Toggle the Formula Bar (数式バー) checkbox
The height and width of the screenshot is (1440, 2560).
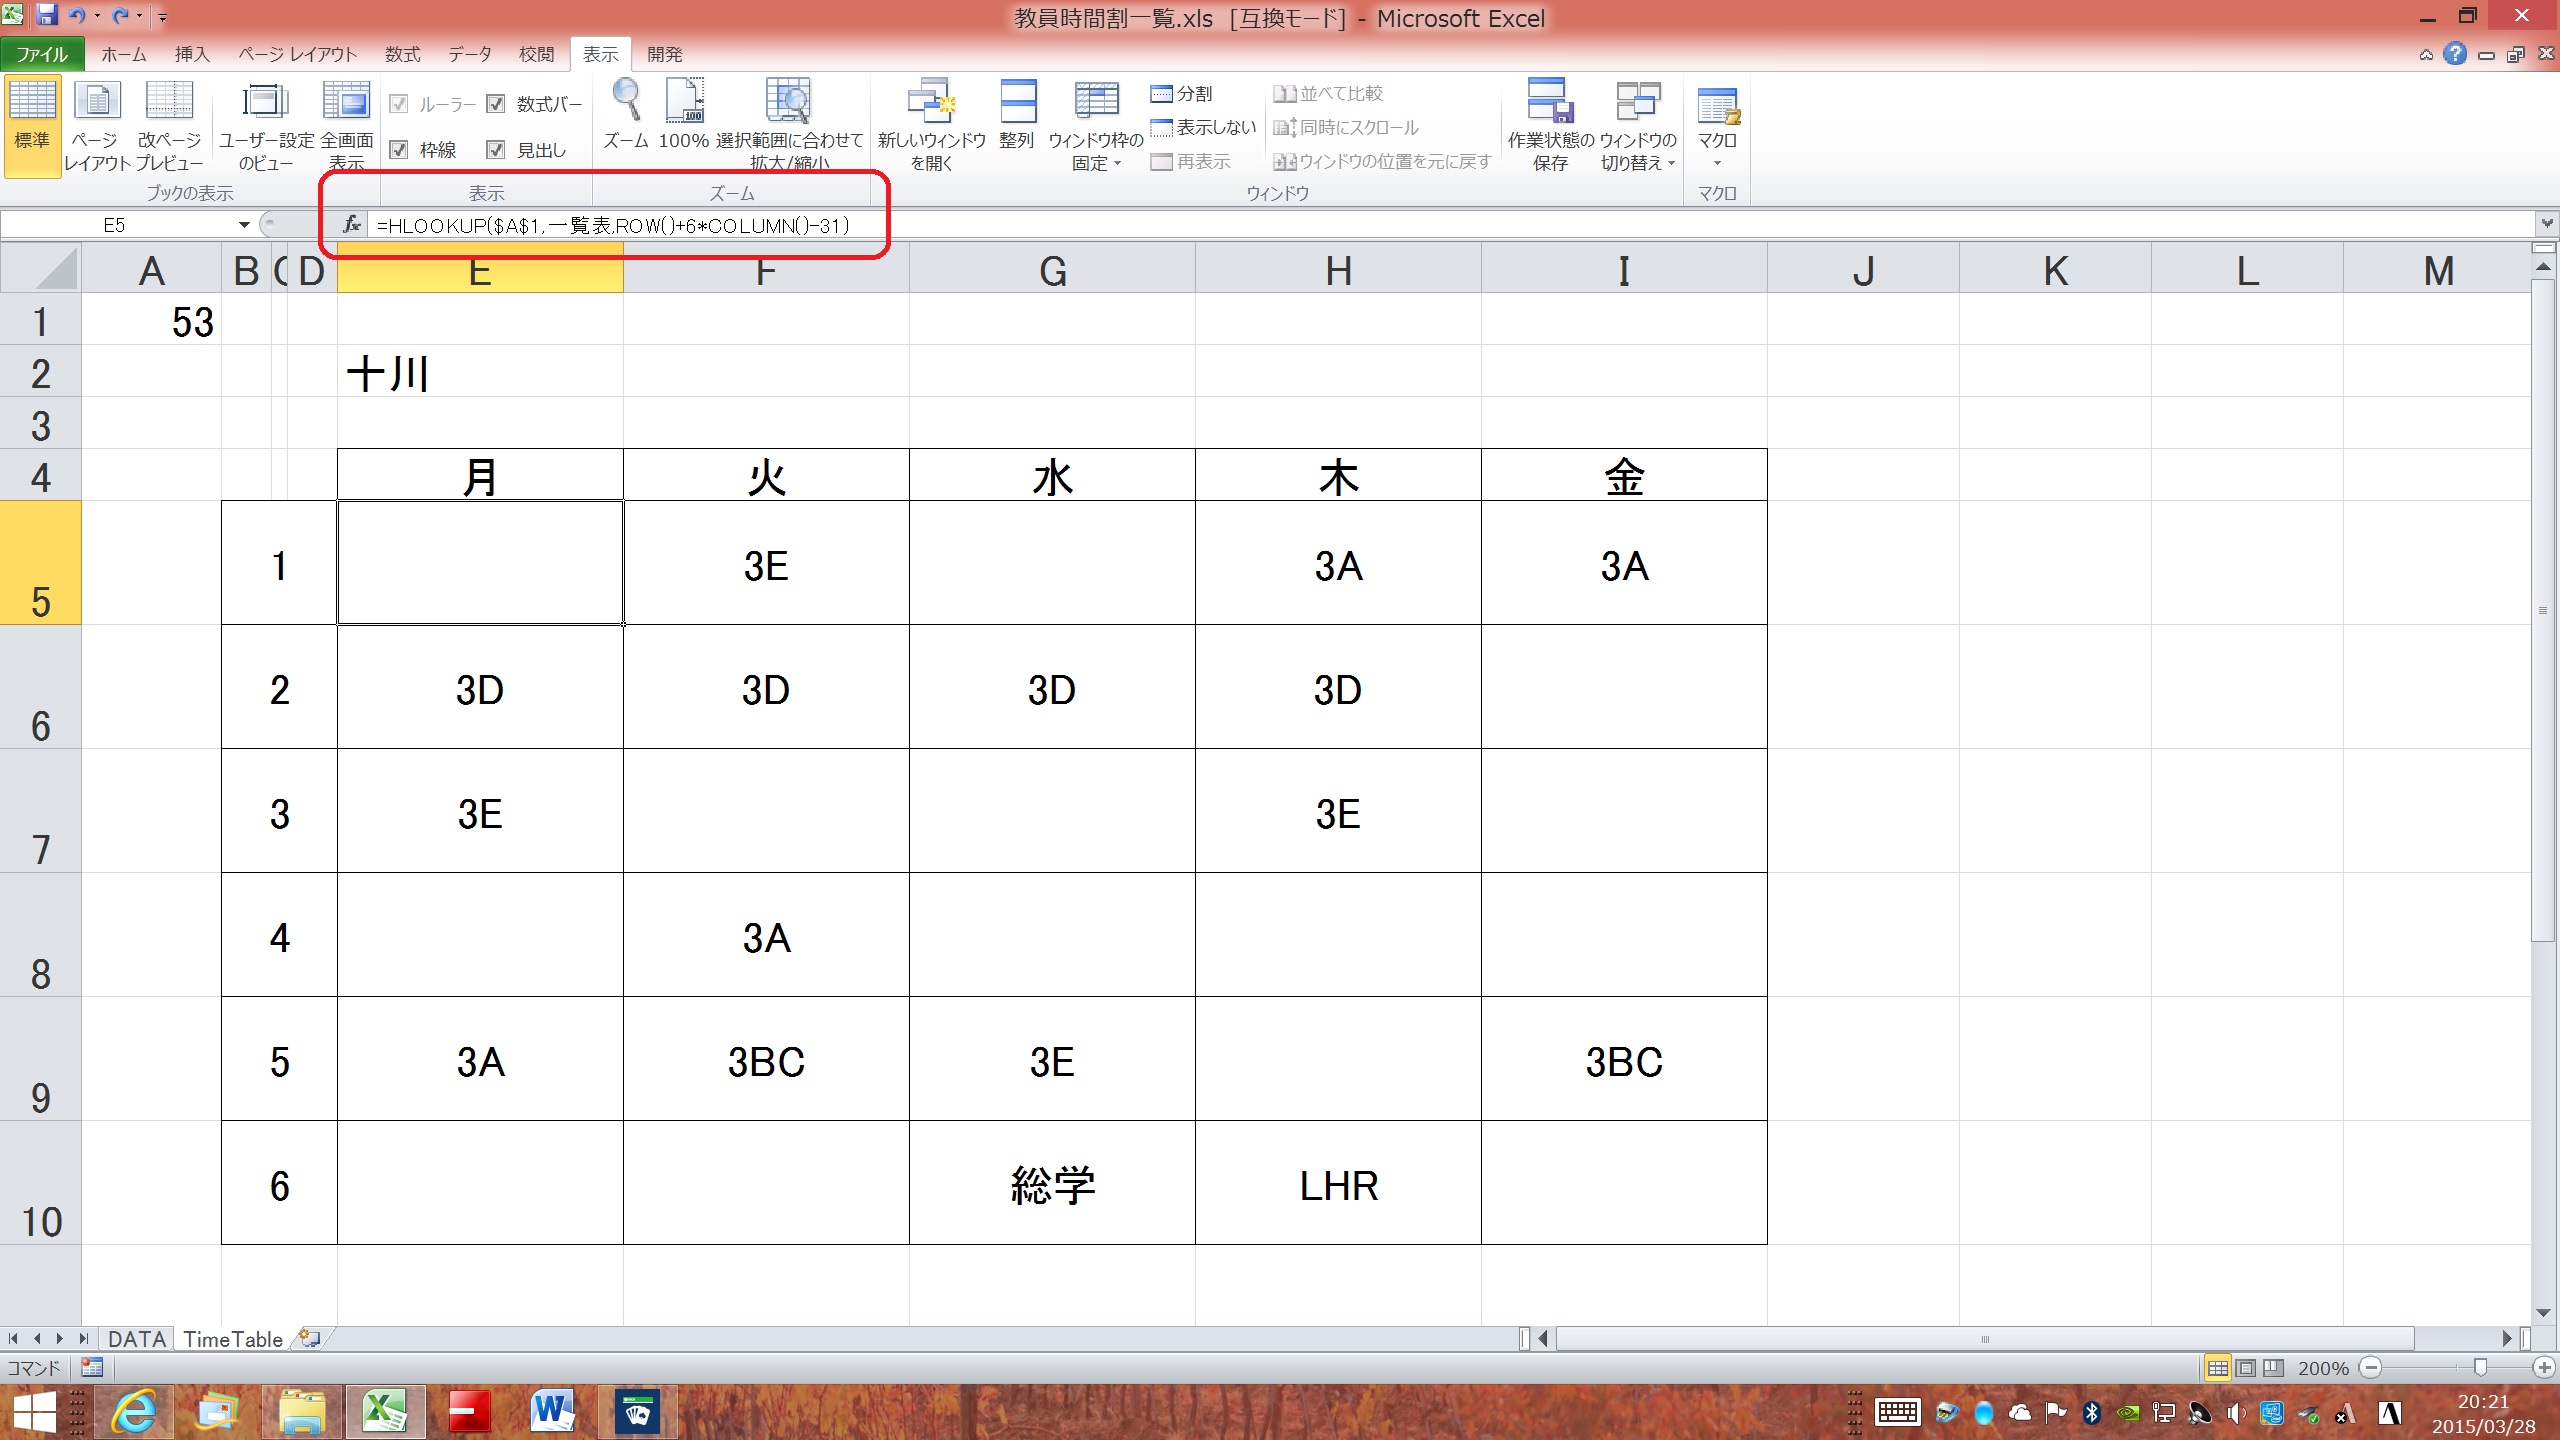[x=496, y=104]
